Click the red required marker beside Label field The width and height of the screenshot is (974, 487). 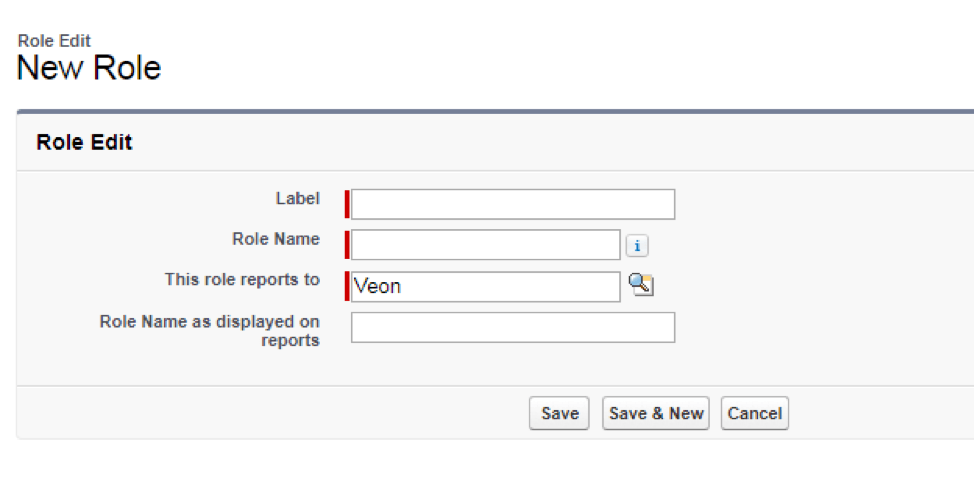[347, 204]
